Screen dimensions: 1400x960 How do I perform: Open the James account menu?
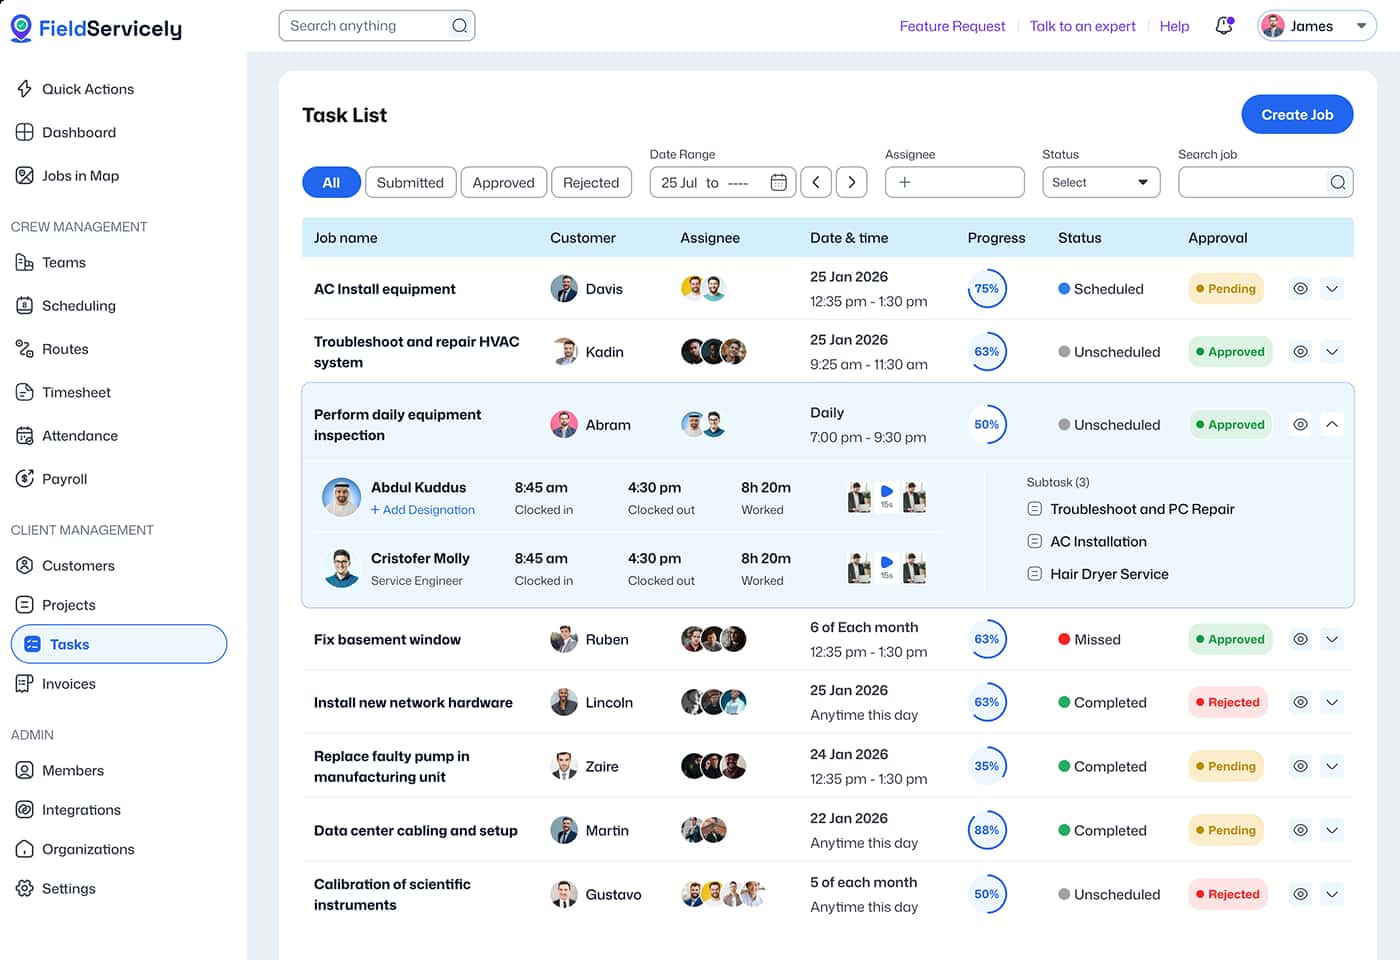click(x=1316, y=25)
